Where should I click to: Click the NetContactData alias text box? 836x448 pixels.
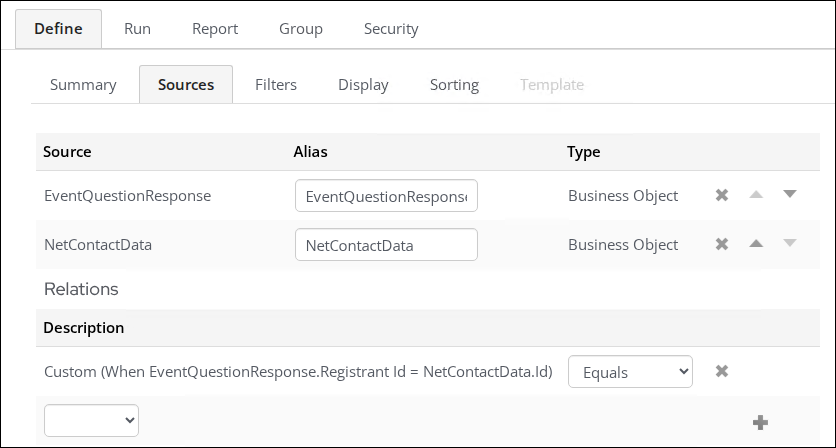[x=386, y=245]
